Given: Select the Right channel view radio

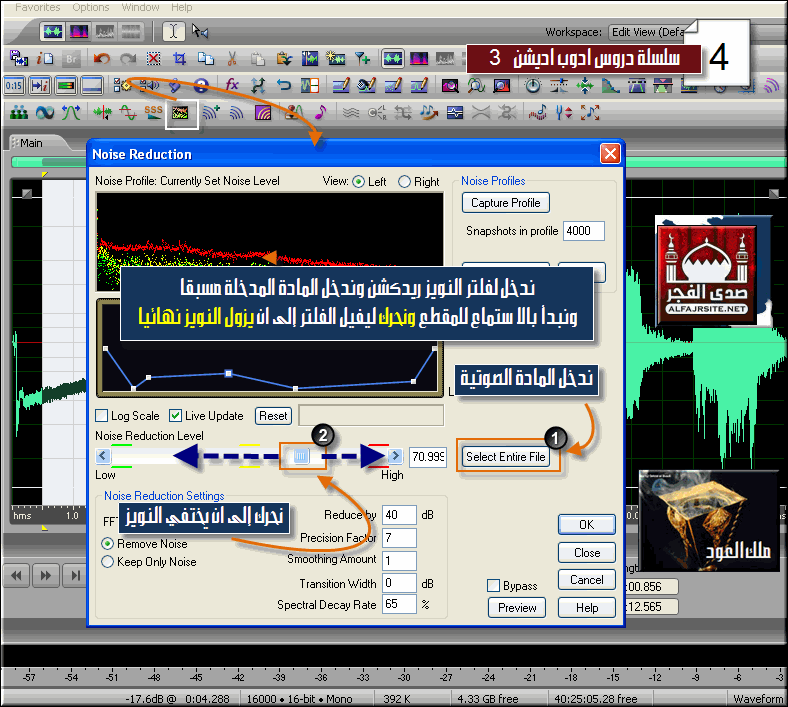Looking at the screenshot, I should coord(405,181).
